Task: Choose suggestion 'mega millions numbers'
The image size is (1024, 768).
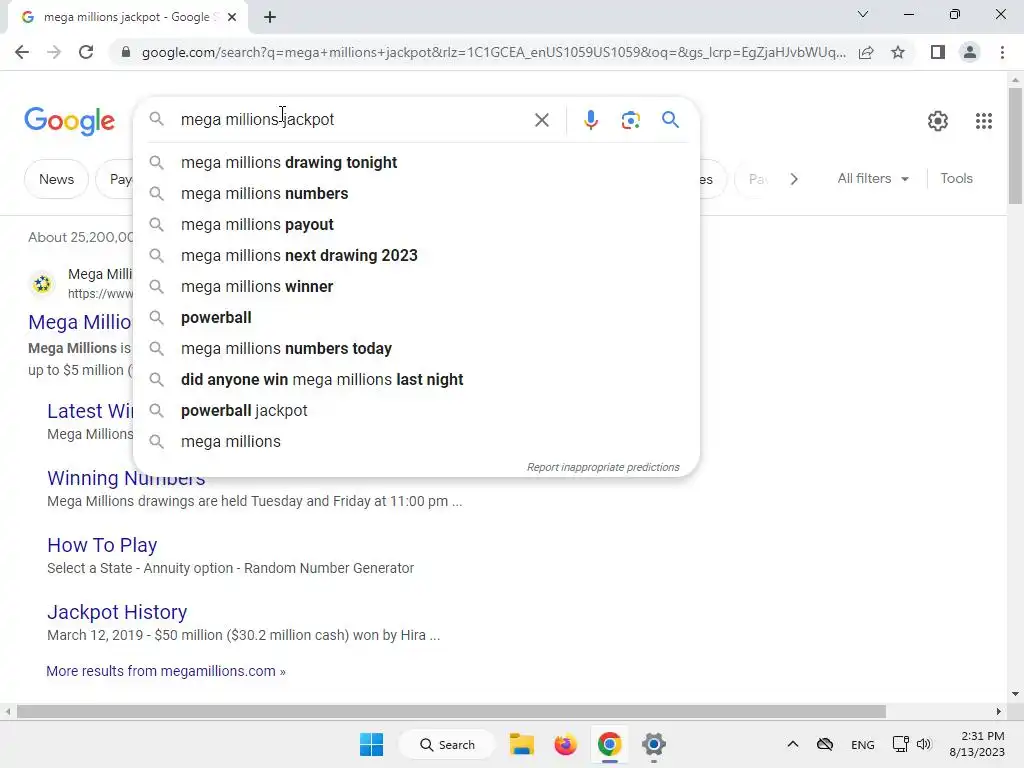Action: [x=416, y=194]
